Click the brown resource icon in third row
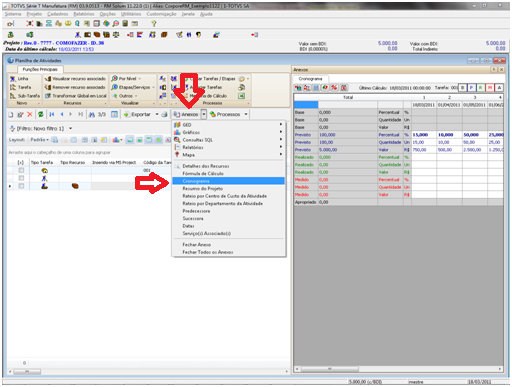Screen dimensions: 512x387 [x=75, y=186]
